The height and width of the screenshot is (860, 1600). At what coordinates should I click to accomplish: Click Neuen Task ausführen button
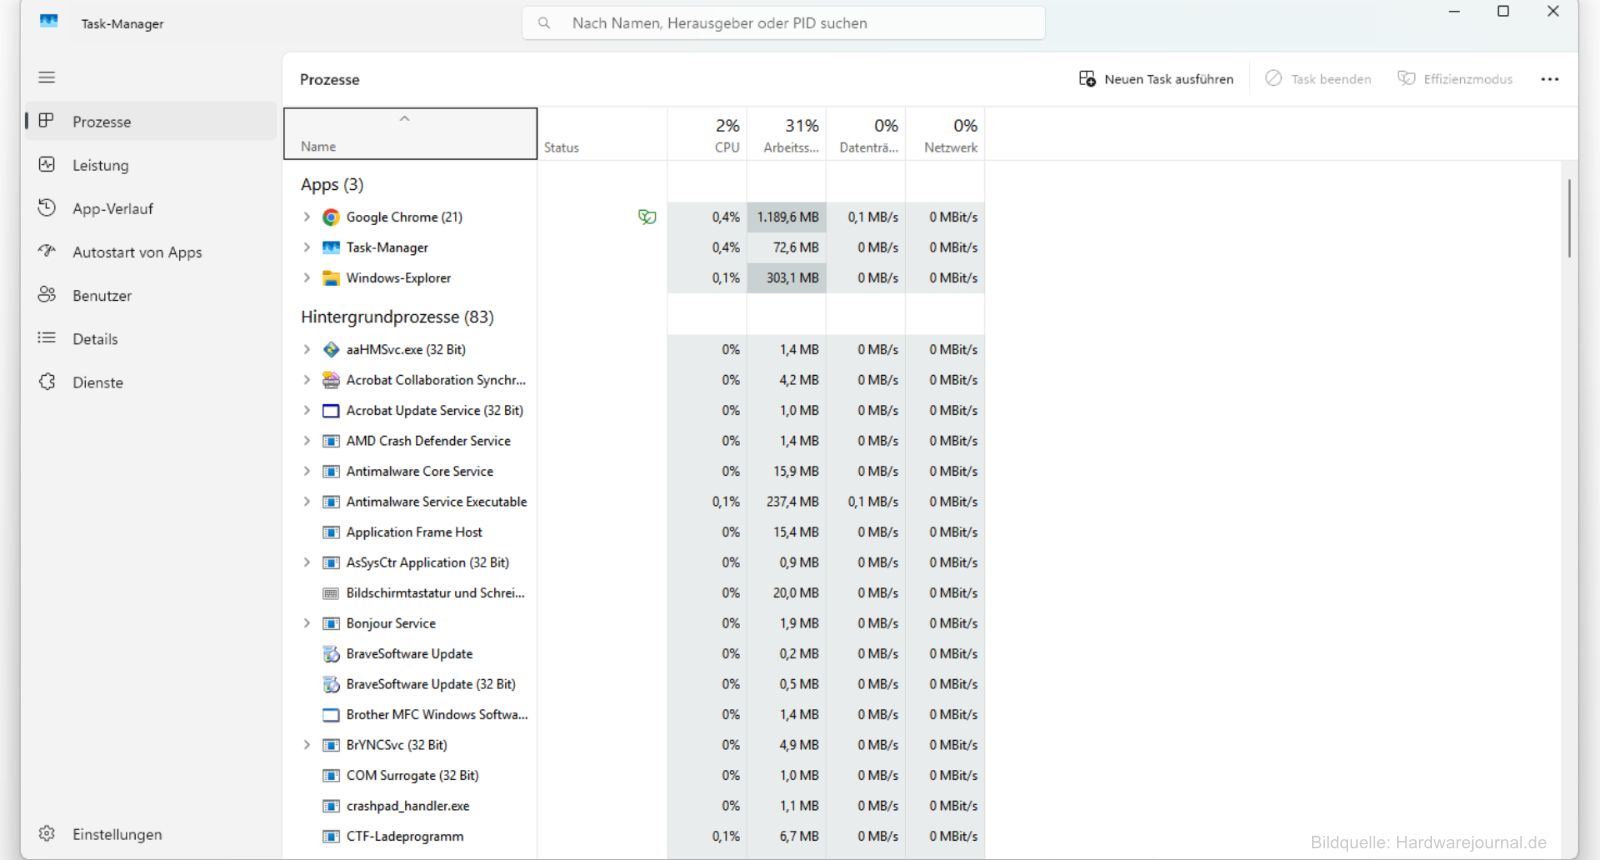point(1155,79)
